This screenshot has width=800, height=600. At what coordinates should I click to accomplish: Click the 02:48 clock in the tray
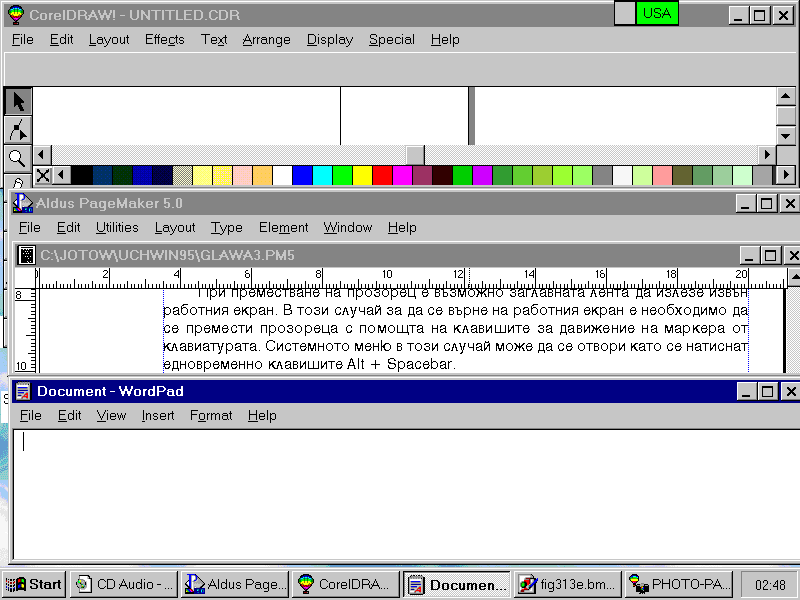tap(770, 585)
